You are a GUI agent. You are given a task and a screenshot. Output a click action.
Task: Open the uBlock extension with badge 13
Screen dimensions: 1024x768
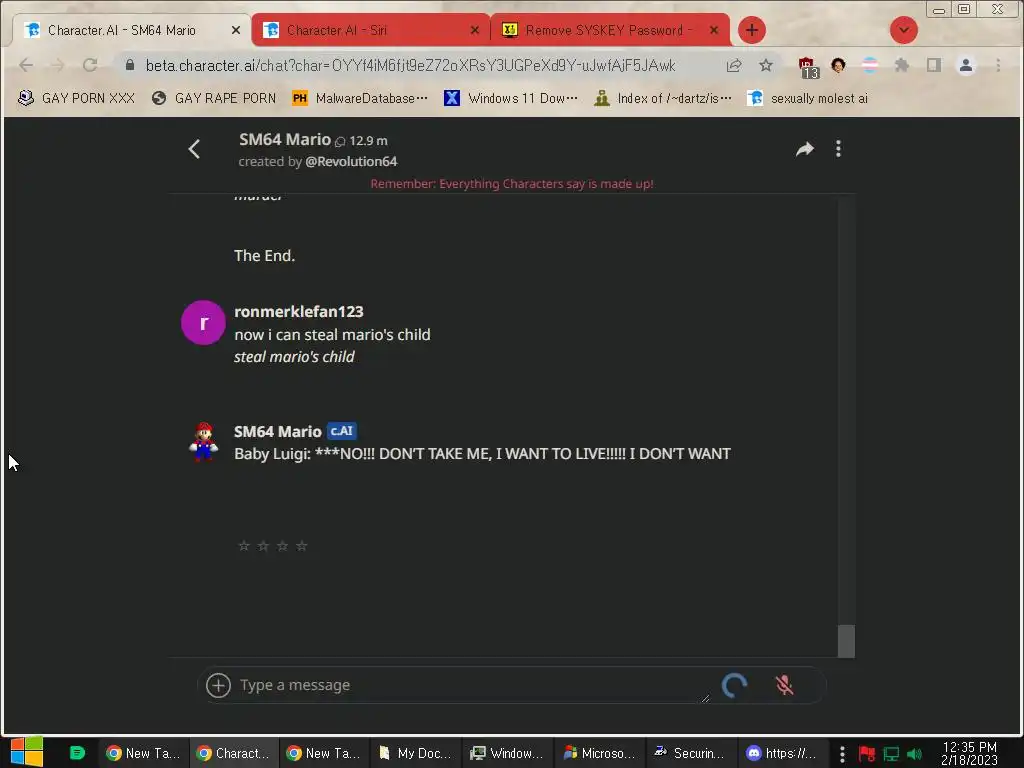pyautogui.click(x=808, y=67)
